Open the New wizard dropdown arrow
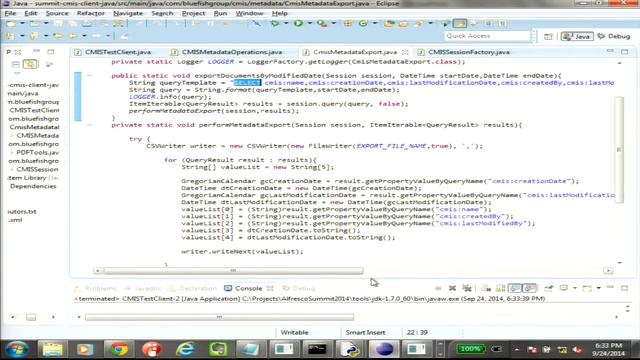Viewport: 640px width, 360px height. tap(22, 24)
